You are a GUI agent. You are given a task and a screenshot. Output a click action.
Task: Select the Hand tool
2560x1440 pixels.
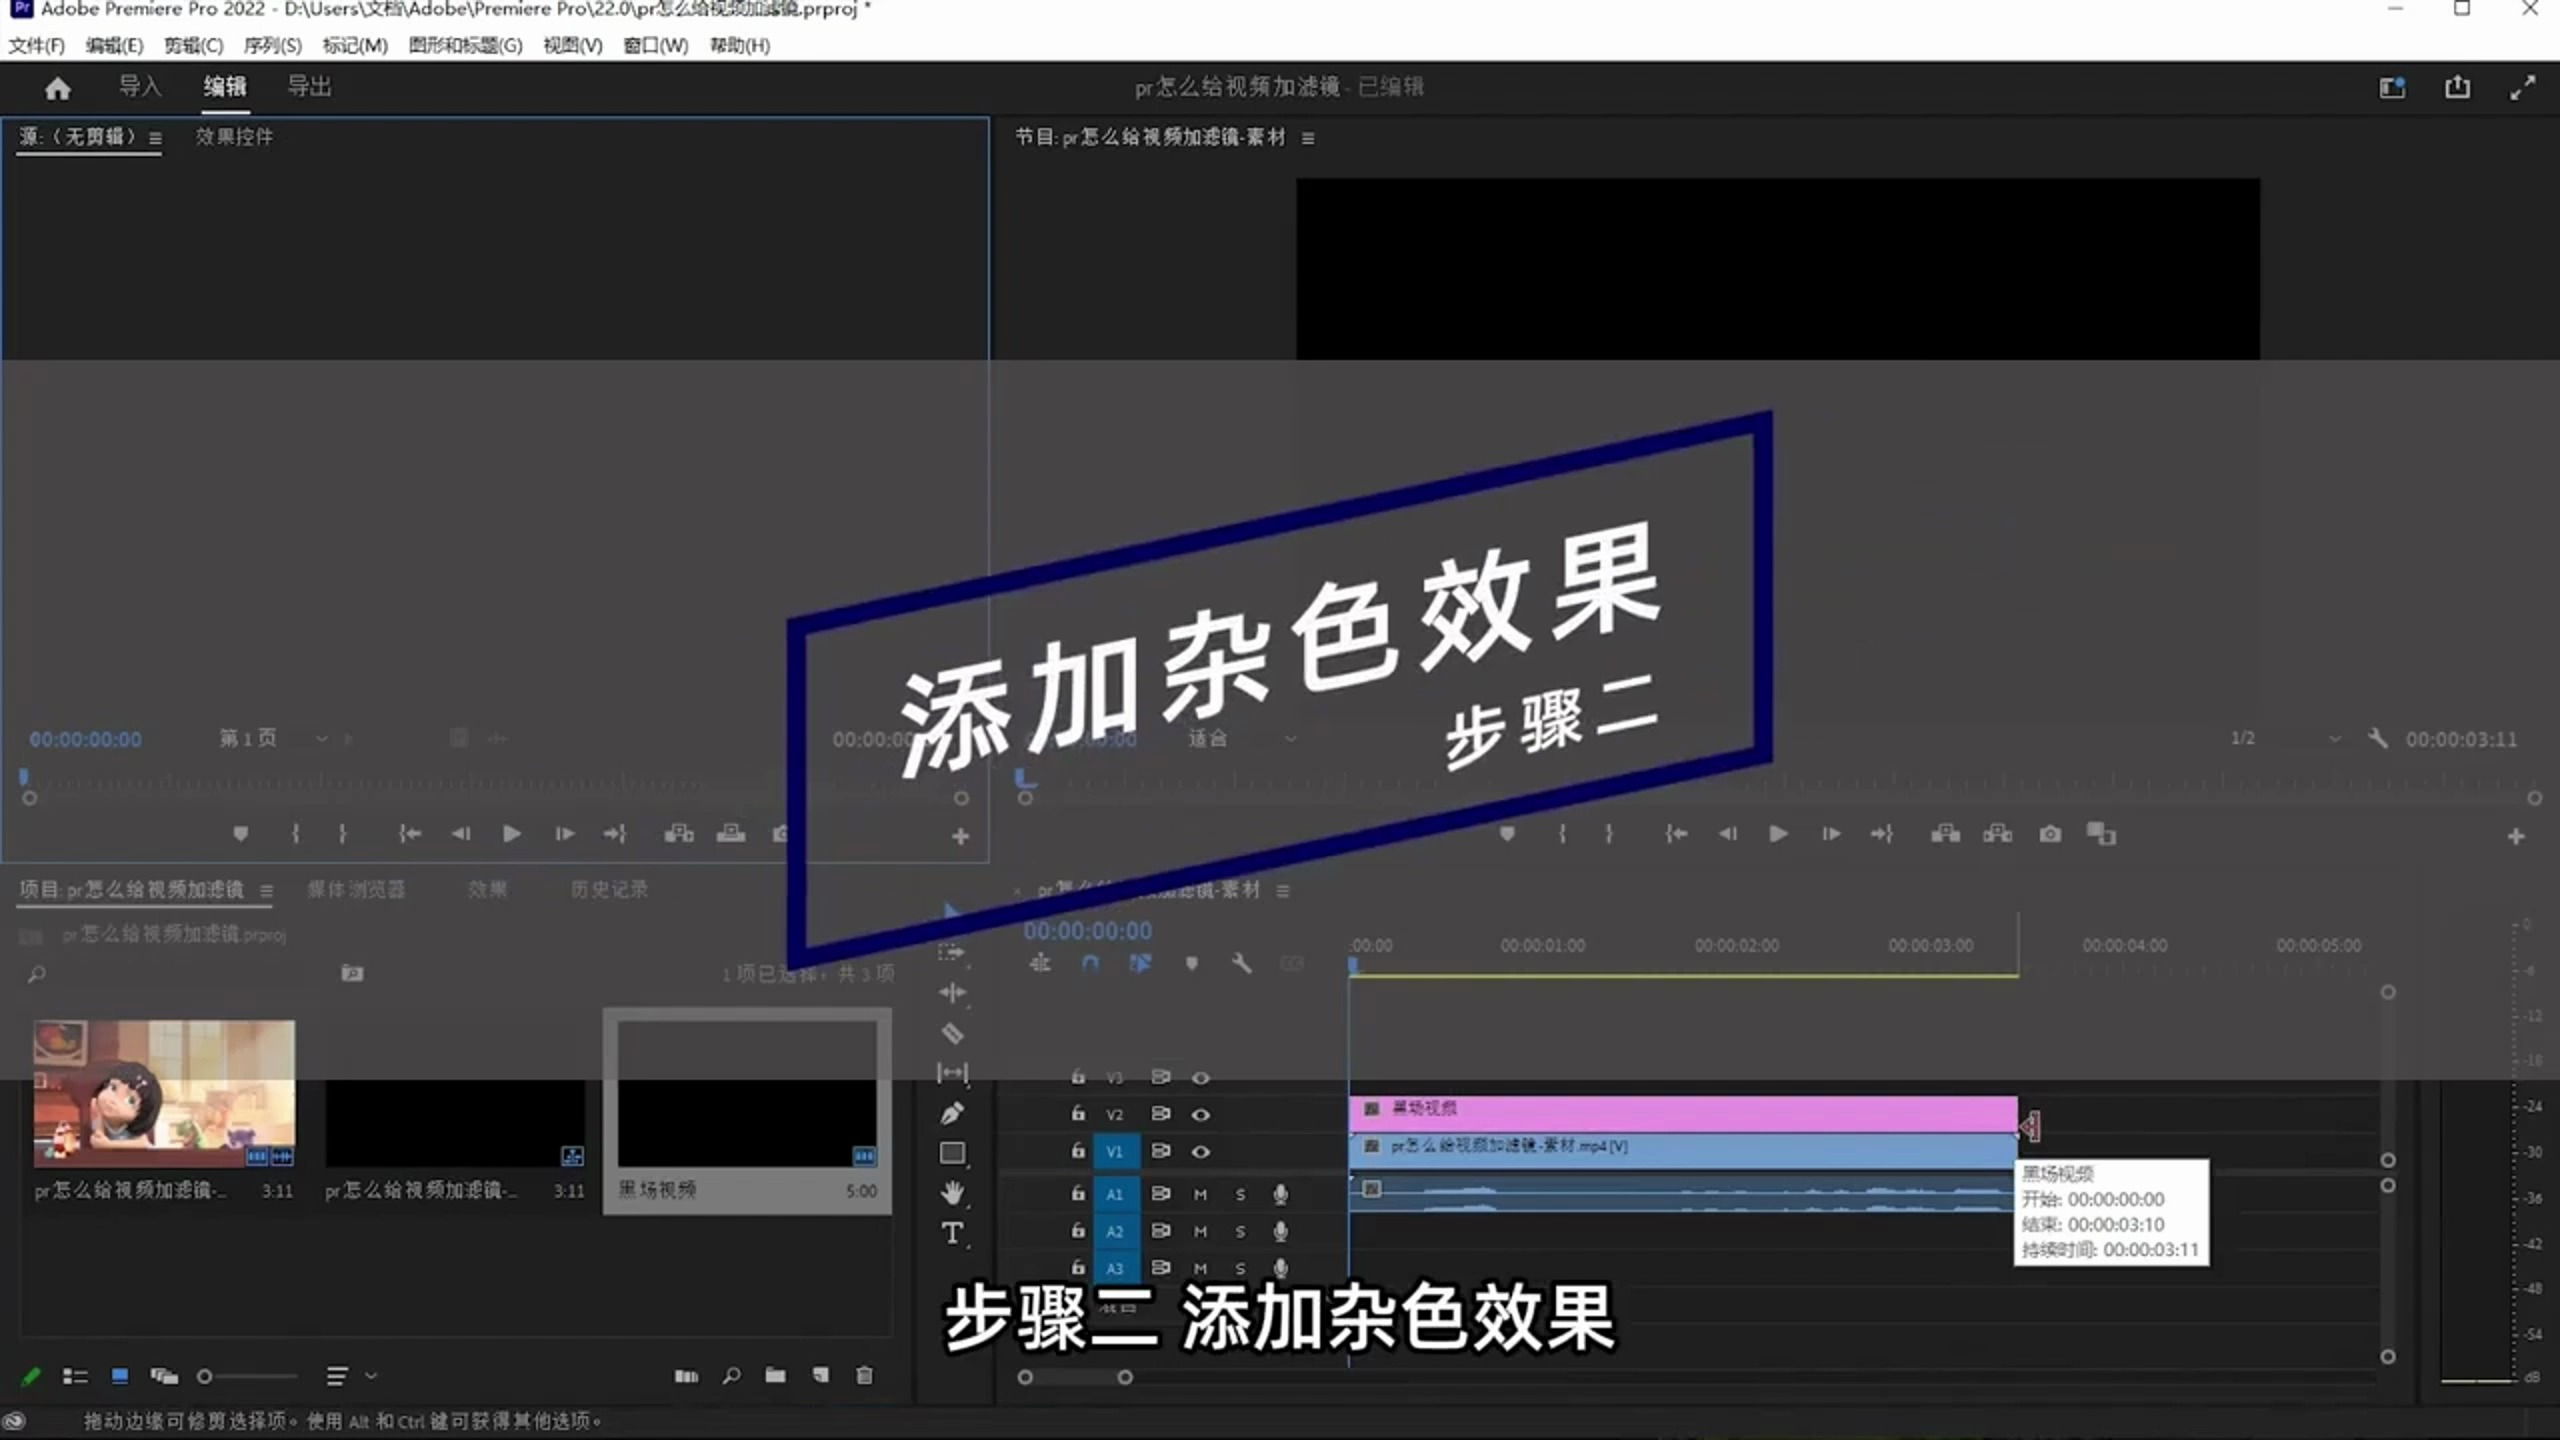[x=952, y=1190]
